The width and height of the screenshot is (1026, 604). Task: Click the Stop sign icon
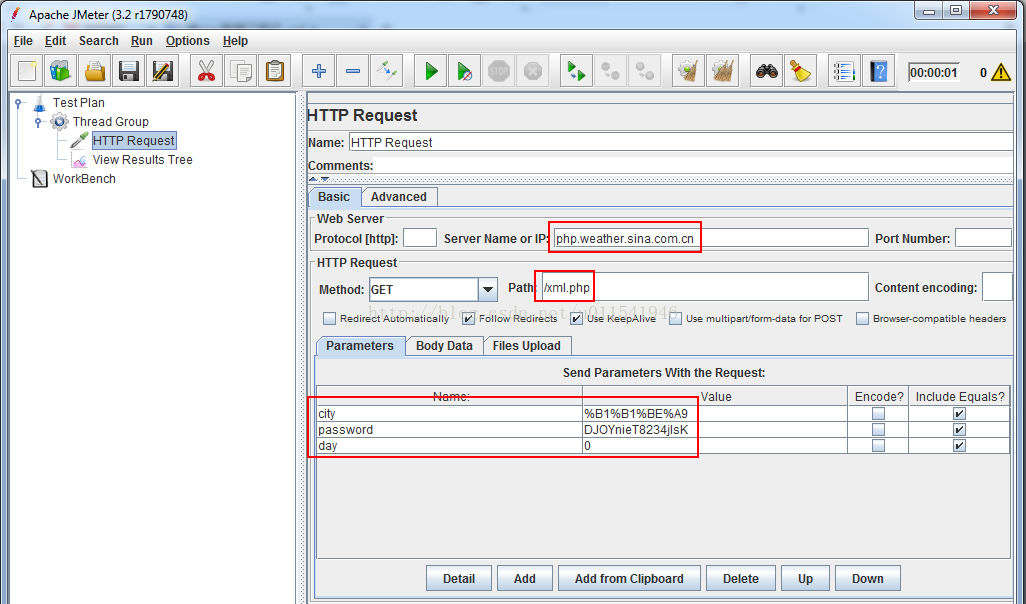click(499, 71)
